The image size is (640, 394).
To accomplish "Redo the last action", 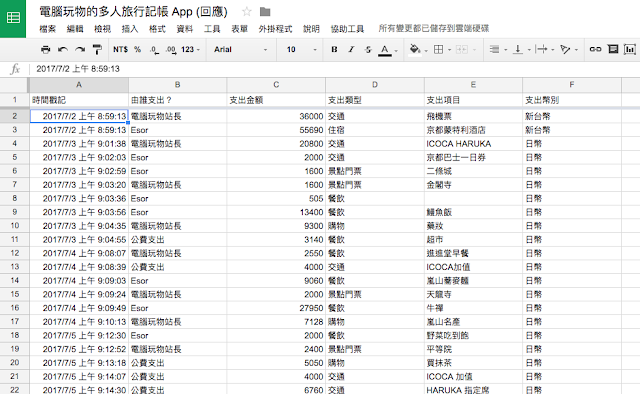I will tap(80, 49).
